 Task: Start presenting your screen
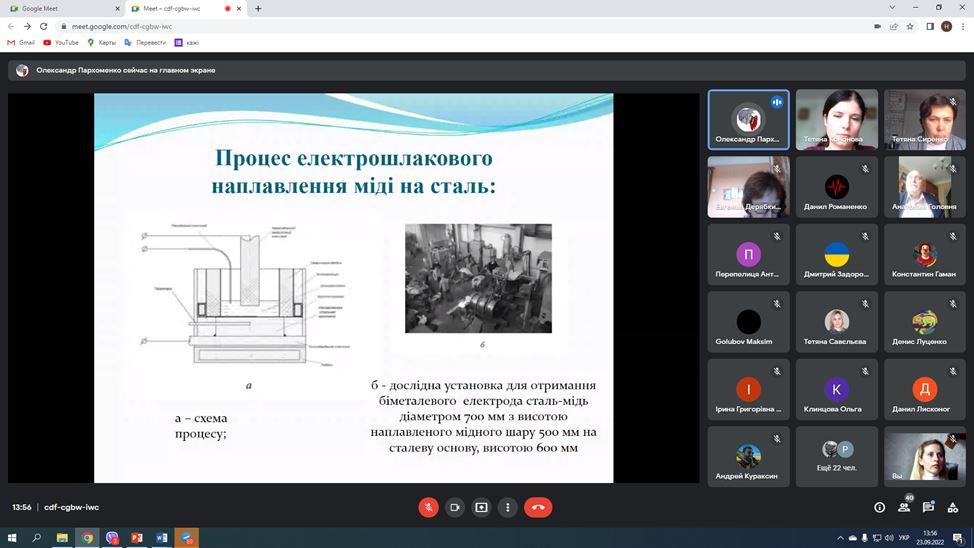tap(481, 508)
